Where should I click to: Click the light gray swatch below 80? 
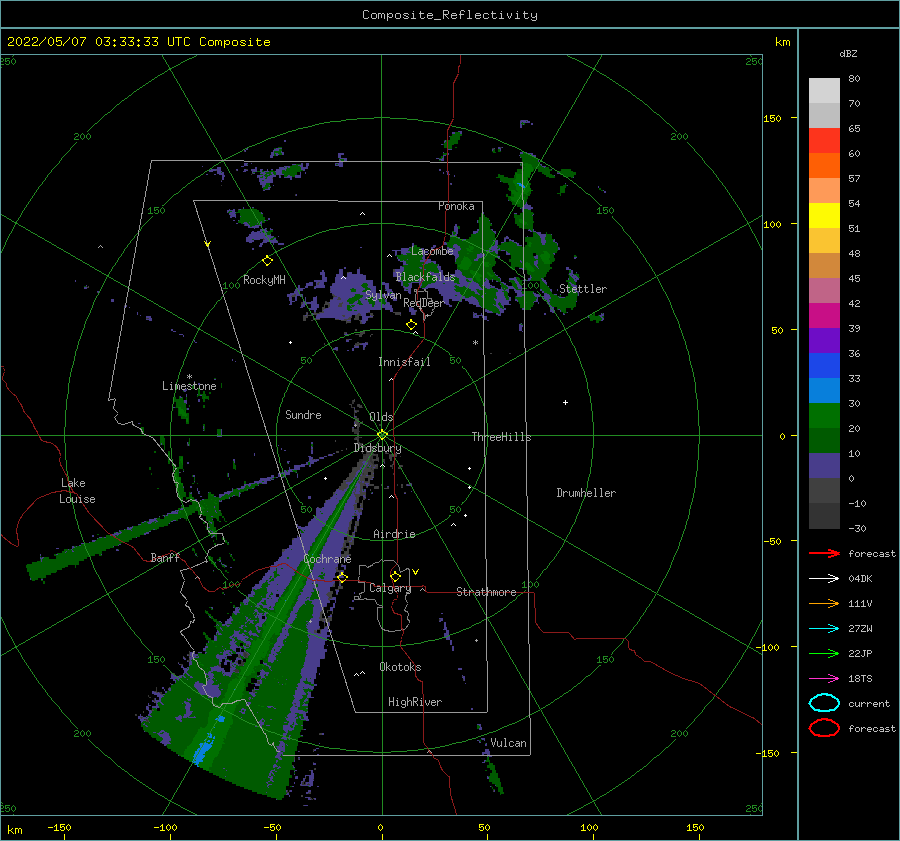(824, 91)
